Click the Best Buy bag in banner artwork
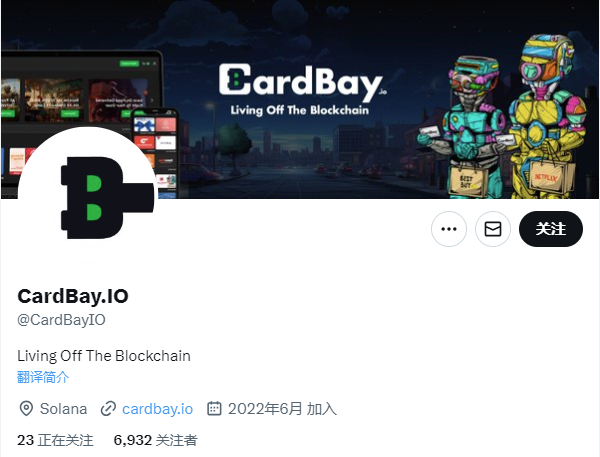This screenshot has height=457, width=600. pos(468,181)
